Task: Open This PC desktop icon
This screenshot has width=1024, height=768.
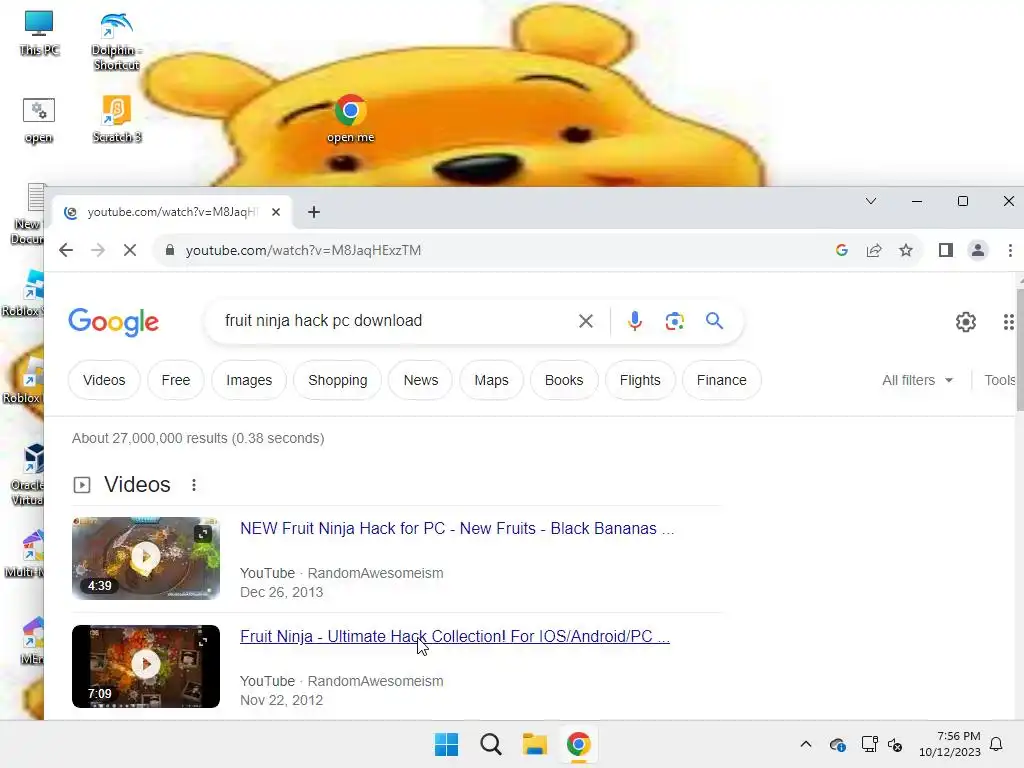Action: [x=39, y=33]
